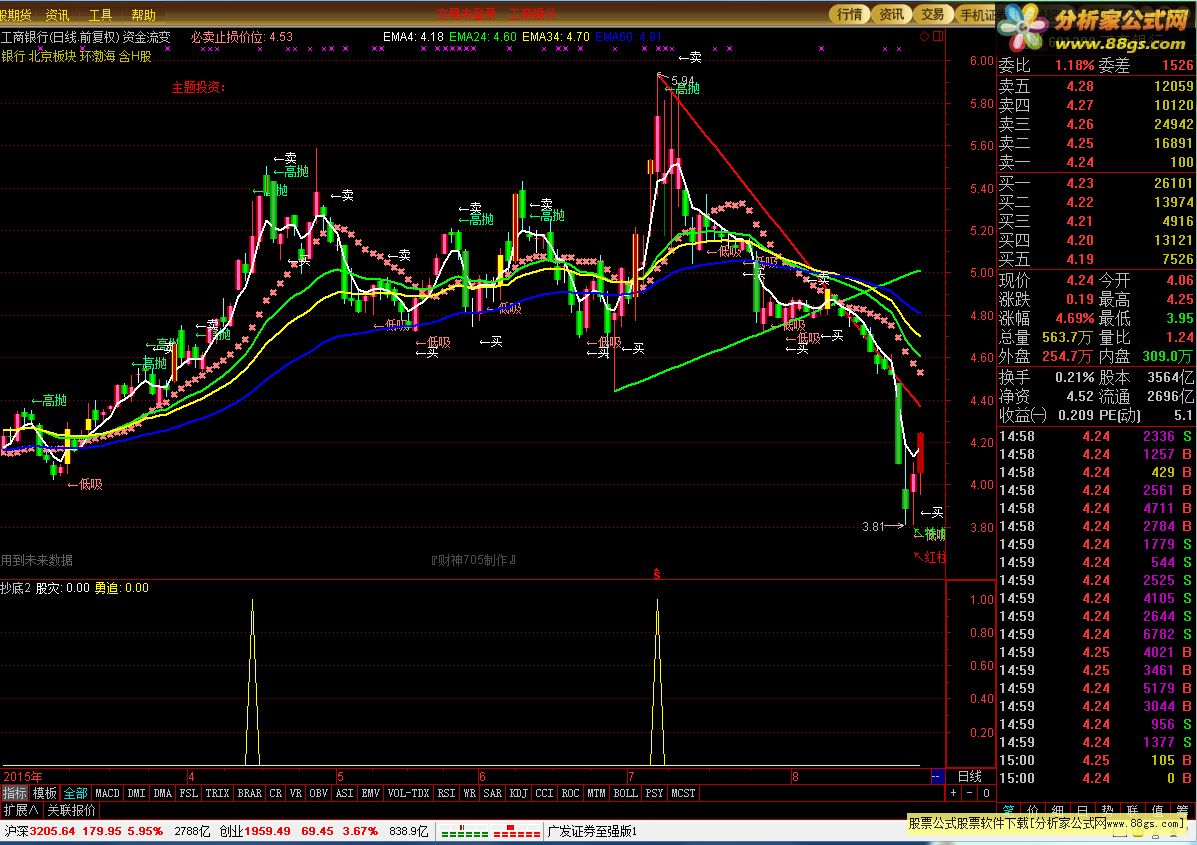Click the red bar indicator in status bar
This screenshot has width=1197, height=845.
tap(517, 831)
